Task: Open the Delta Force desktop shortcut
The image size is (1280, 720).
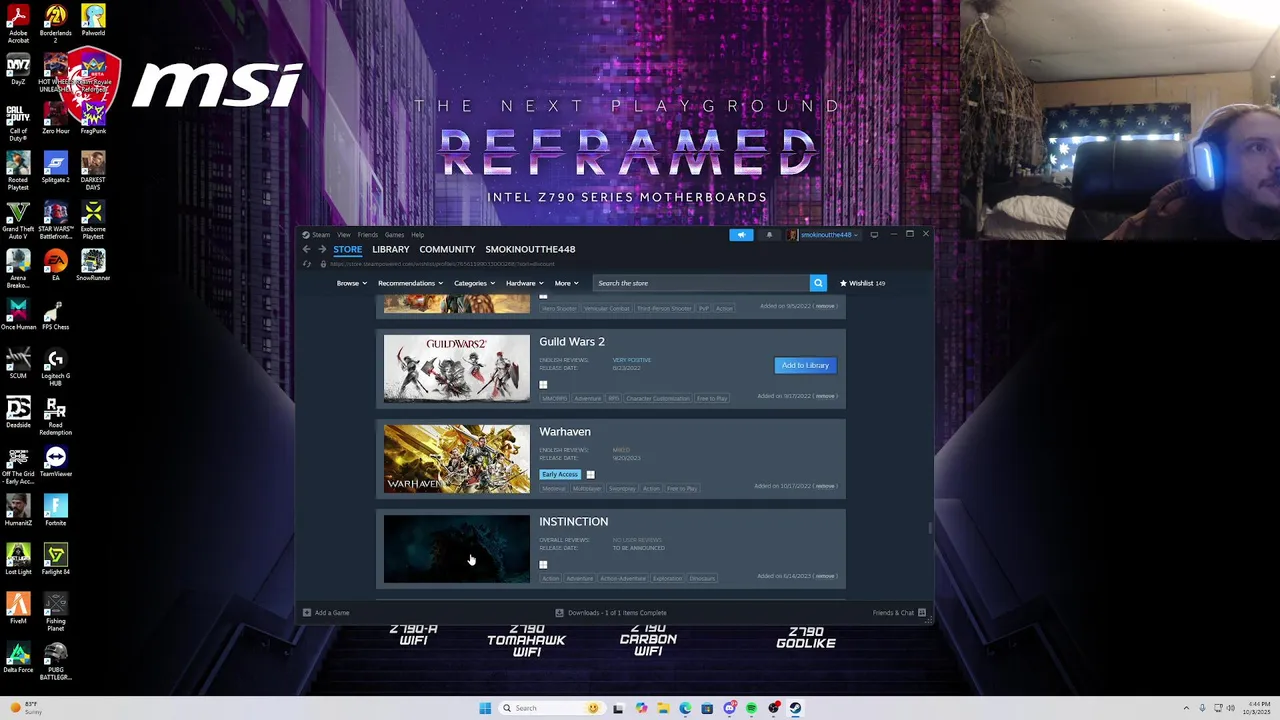Action: pos(18,658)
